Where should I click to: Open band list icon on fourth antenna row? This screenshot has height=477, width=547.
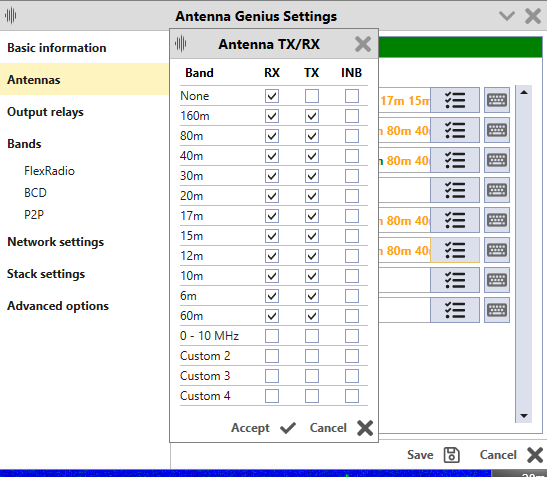[455, 190]
